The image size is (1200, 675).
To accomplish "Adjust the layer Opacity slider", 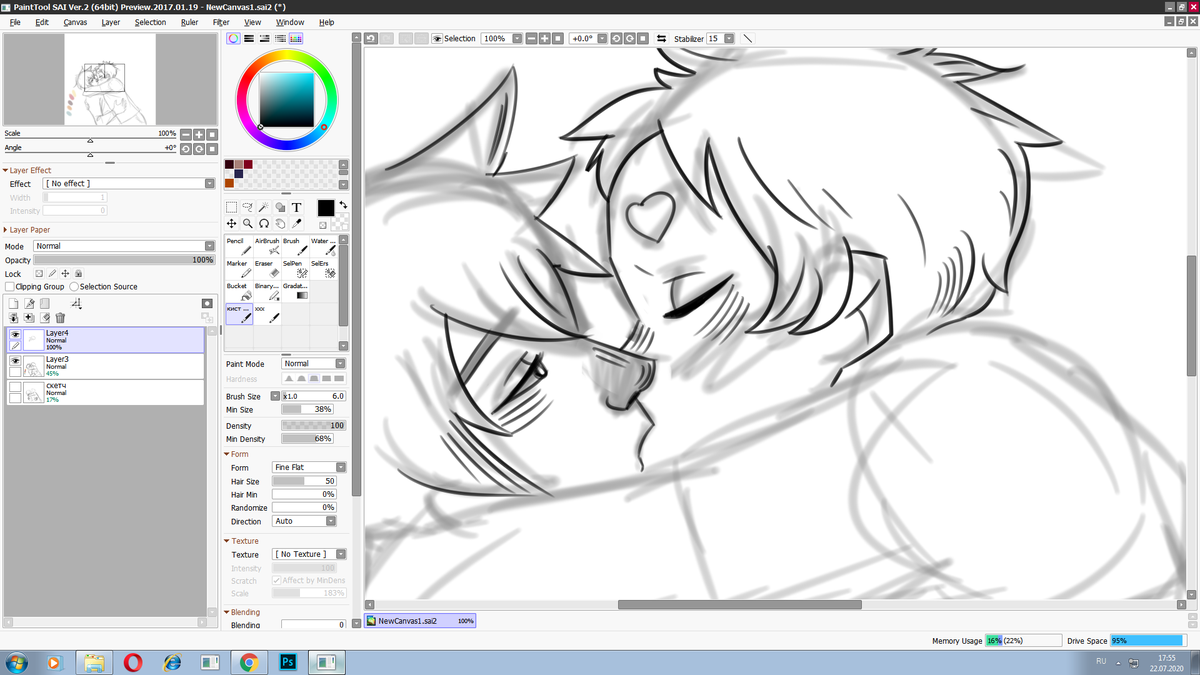I will [x=125, y=260].
